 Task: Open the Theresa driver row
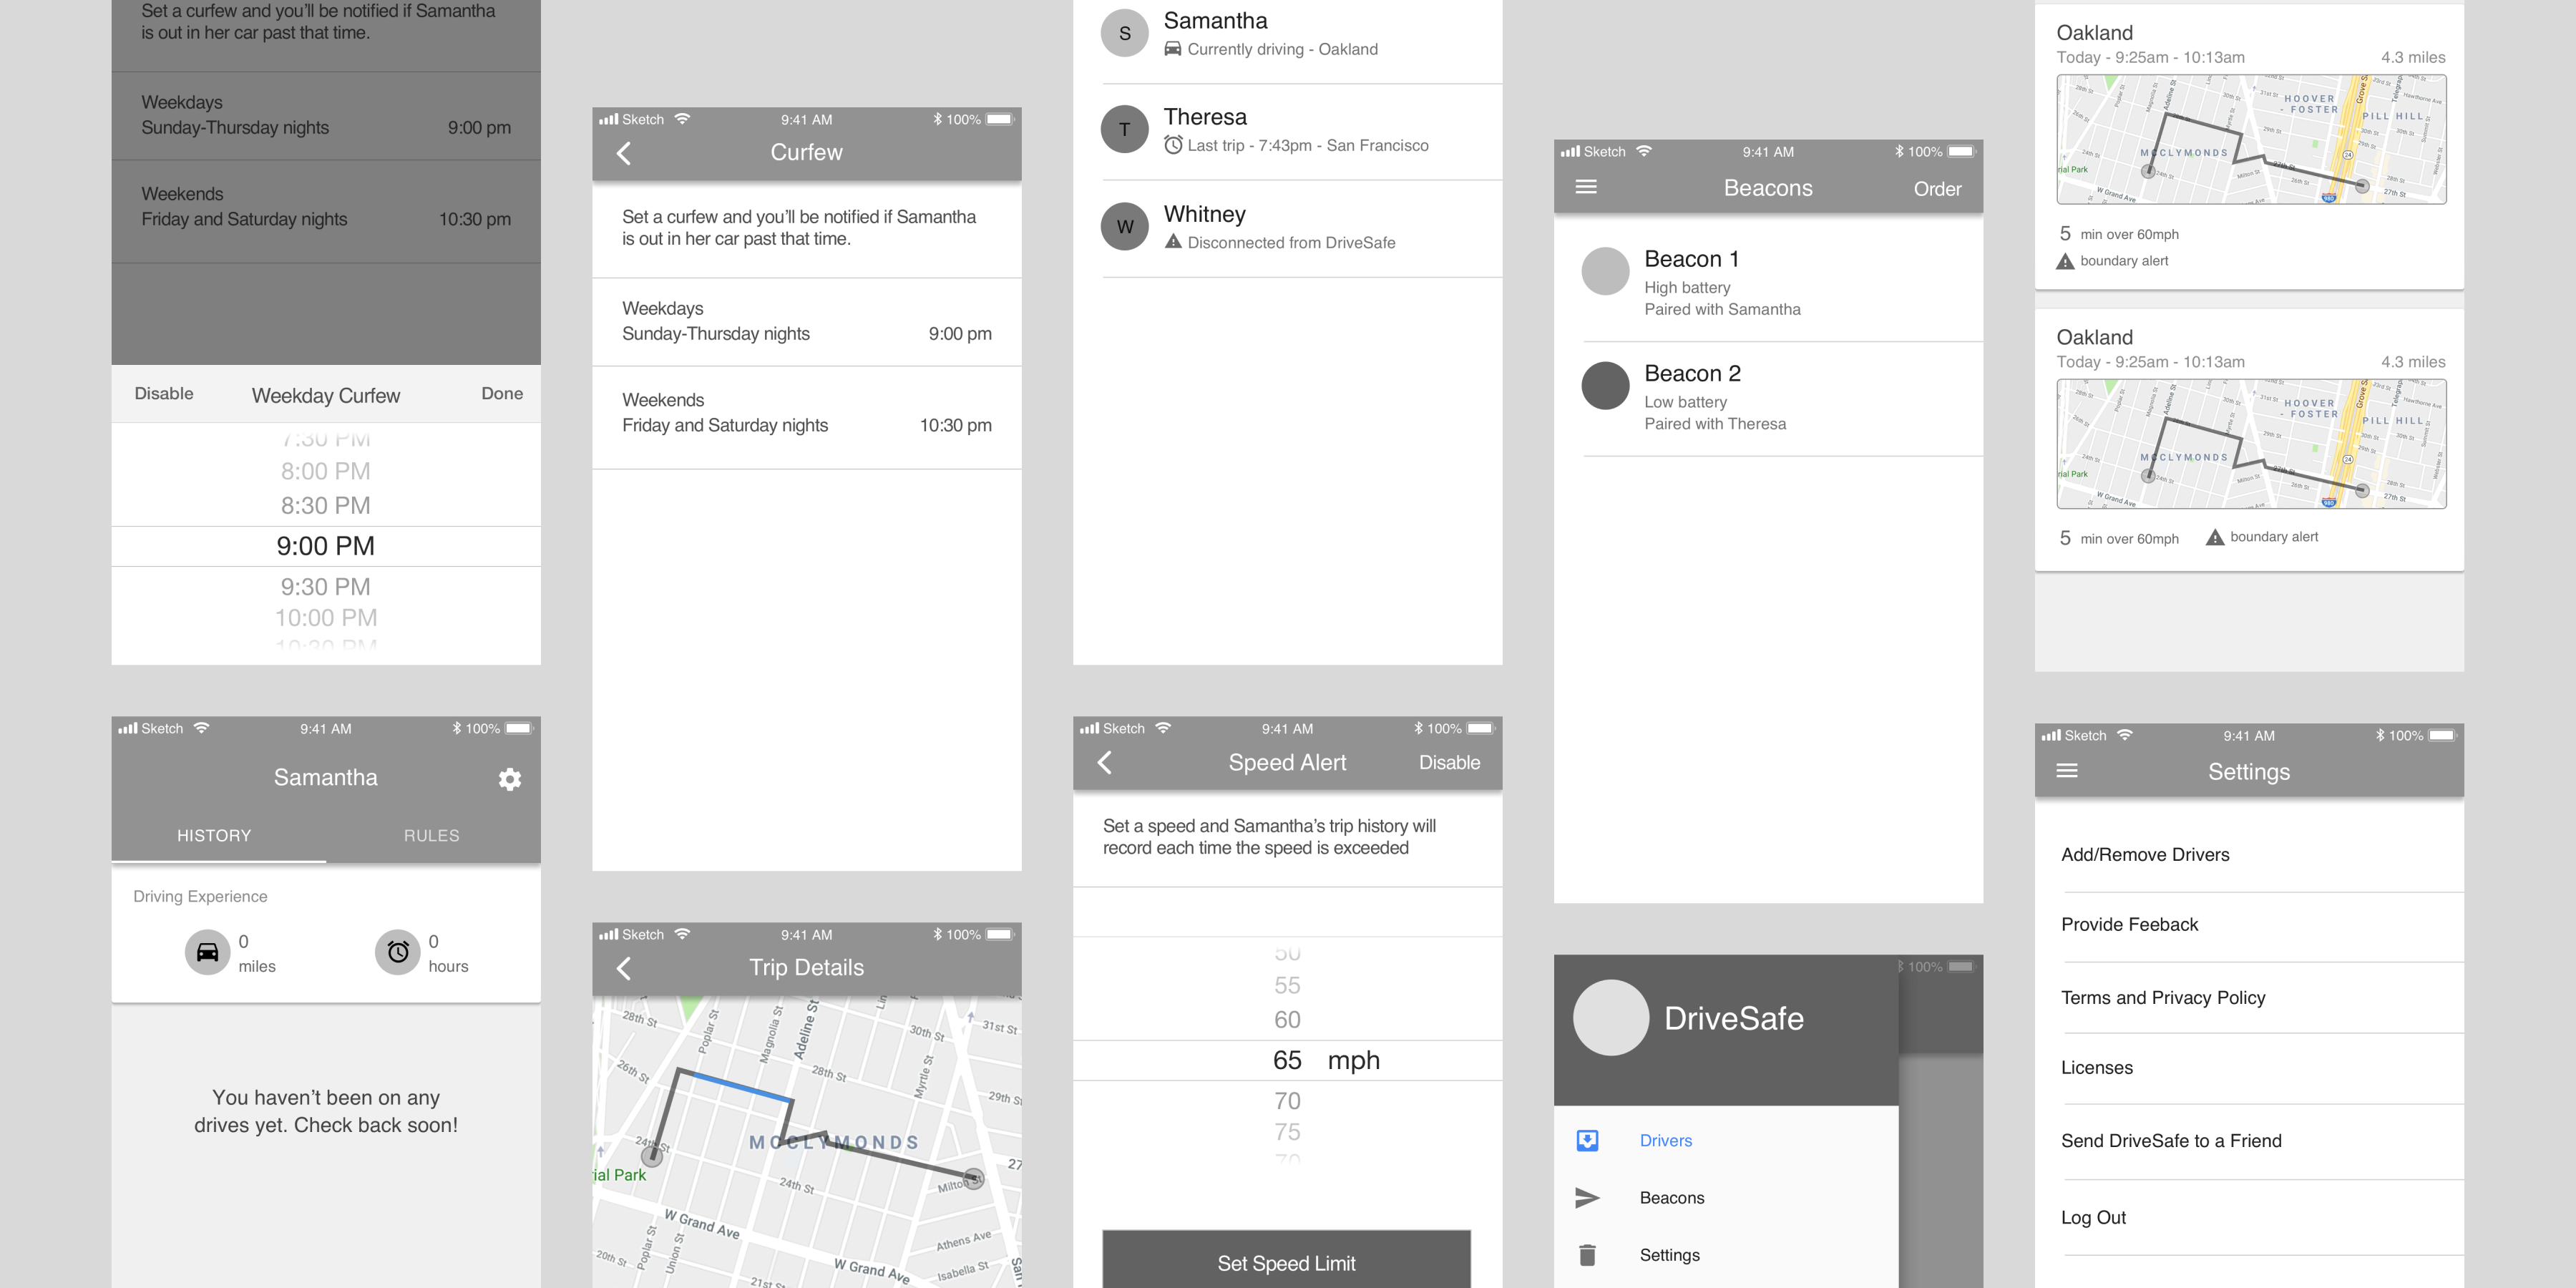[1287, 131]
